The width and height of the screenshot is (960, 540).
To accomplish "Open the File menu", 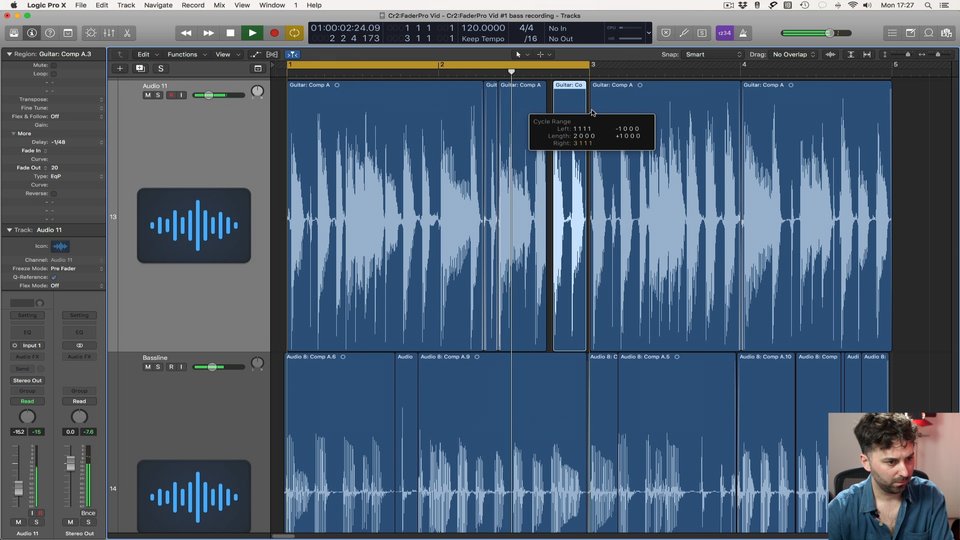I will click(81, 5).
